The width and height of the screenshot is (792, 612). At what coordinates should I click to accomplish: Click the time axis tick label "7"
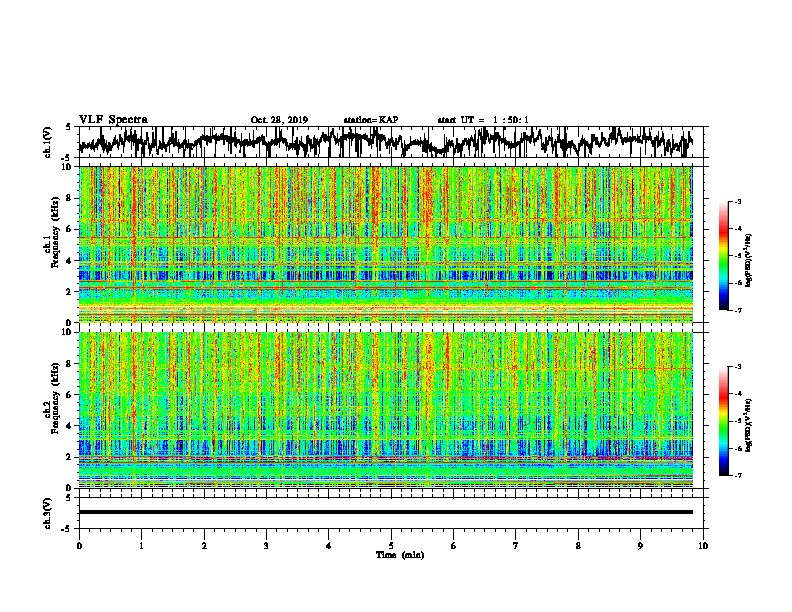(516, 546)
